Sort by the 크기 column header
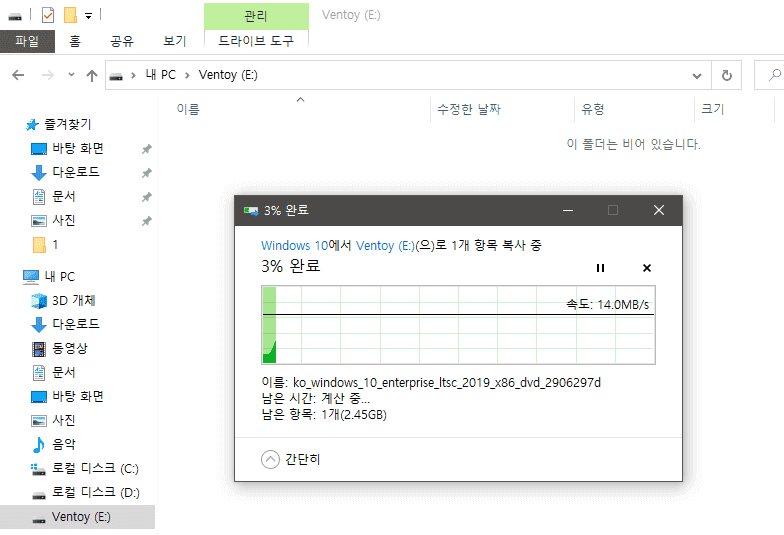The height and width of the screenshot is (535, 784). [x=712, y=109]
